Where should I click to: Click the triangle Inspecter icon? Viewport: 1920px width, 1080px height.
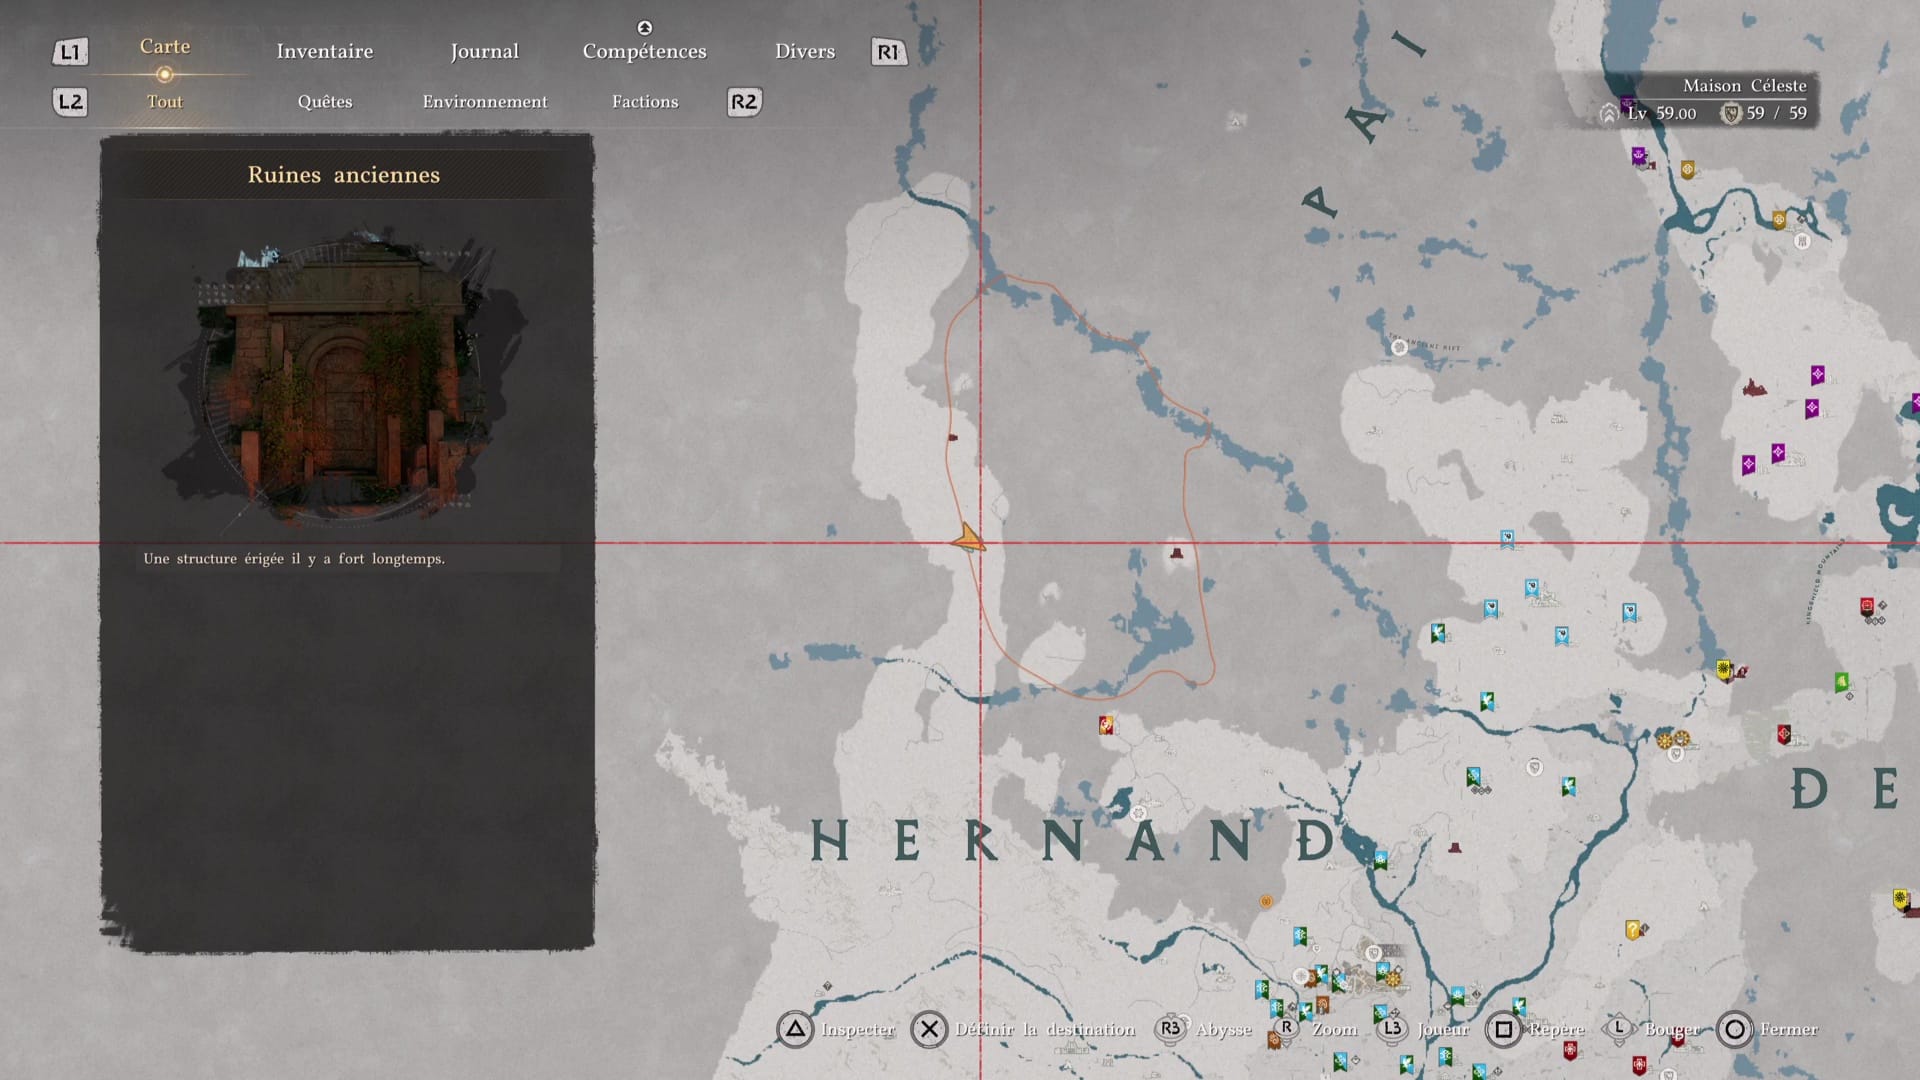point(795,1029)
